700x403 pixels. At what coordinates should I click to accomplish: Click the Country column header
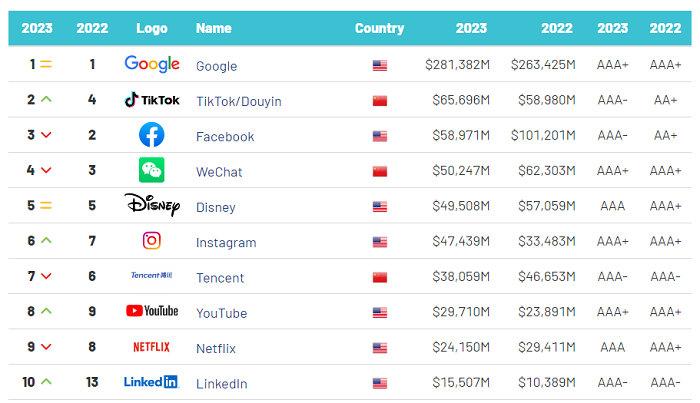tap(379, 28)
